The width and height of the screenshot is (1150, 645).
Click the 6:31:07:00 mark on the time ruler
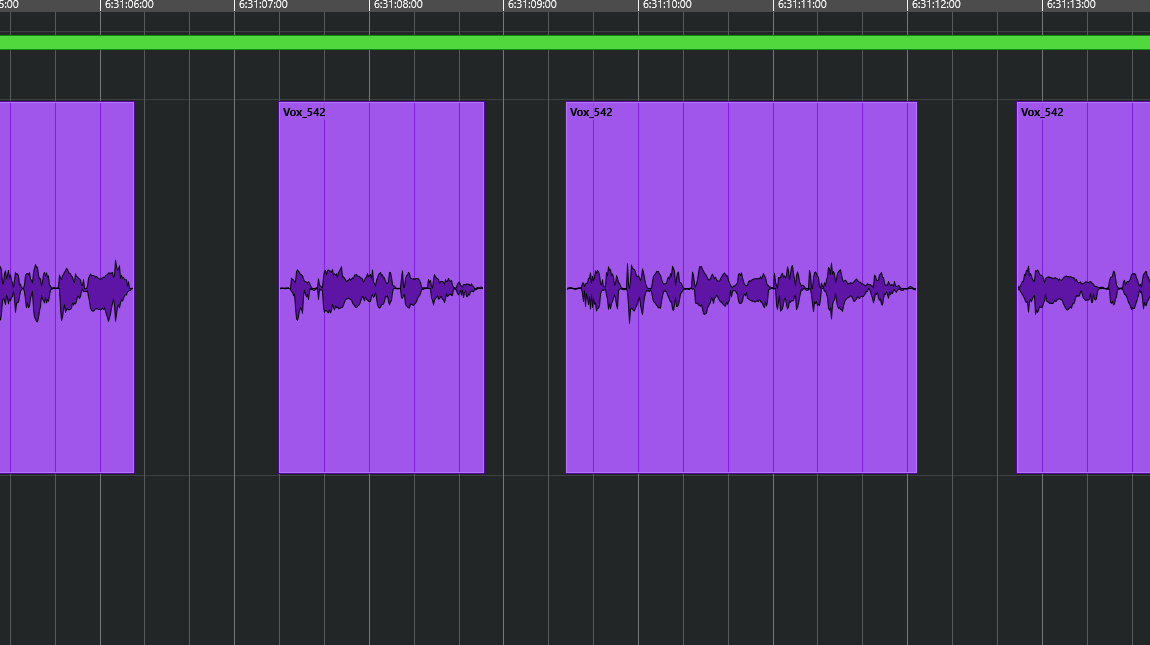click(x=263, y=4)
